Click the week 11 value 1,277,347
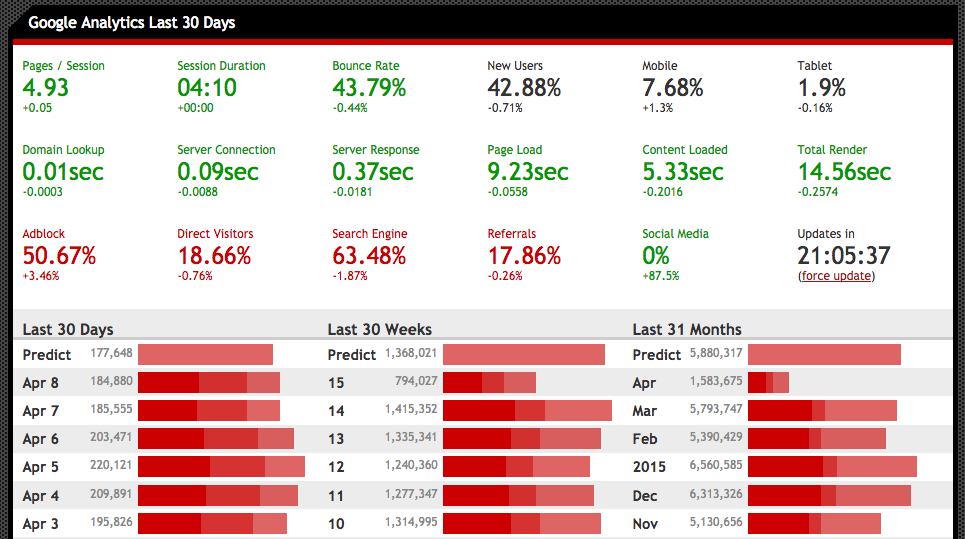 point(411,494)
